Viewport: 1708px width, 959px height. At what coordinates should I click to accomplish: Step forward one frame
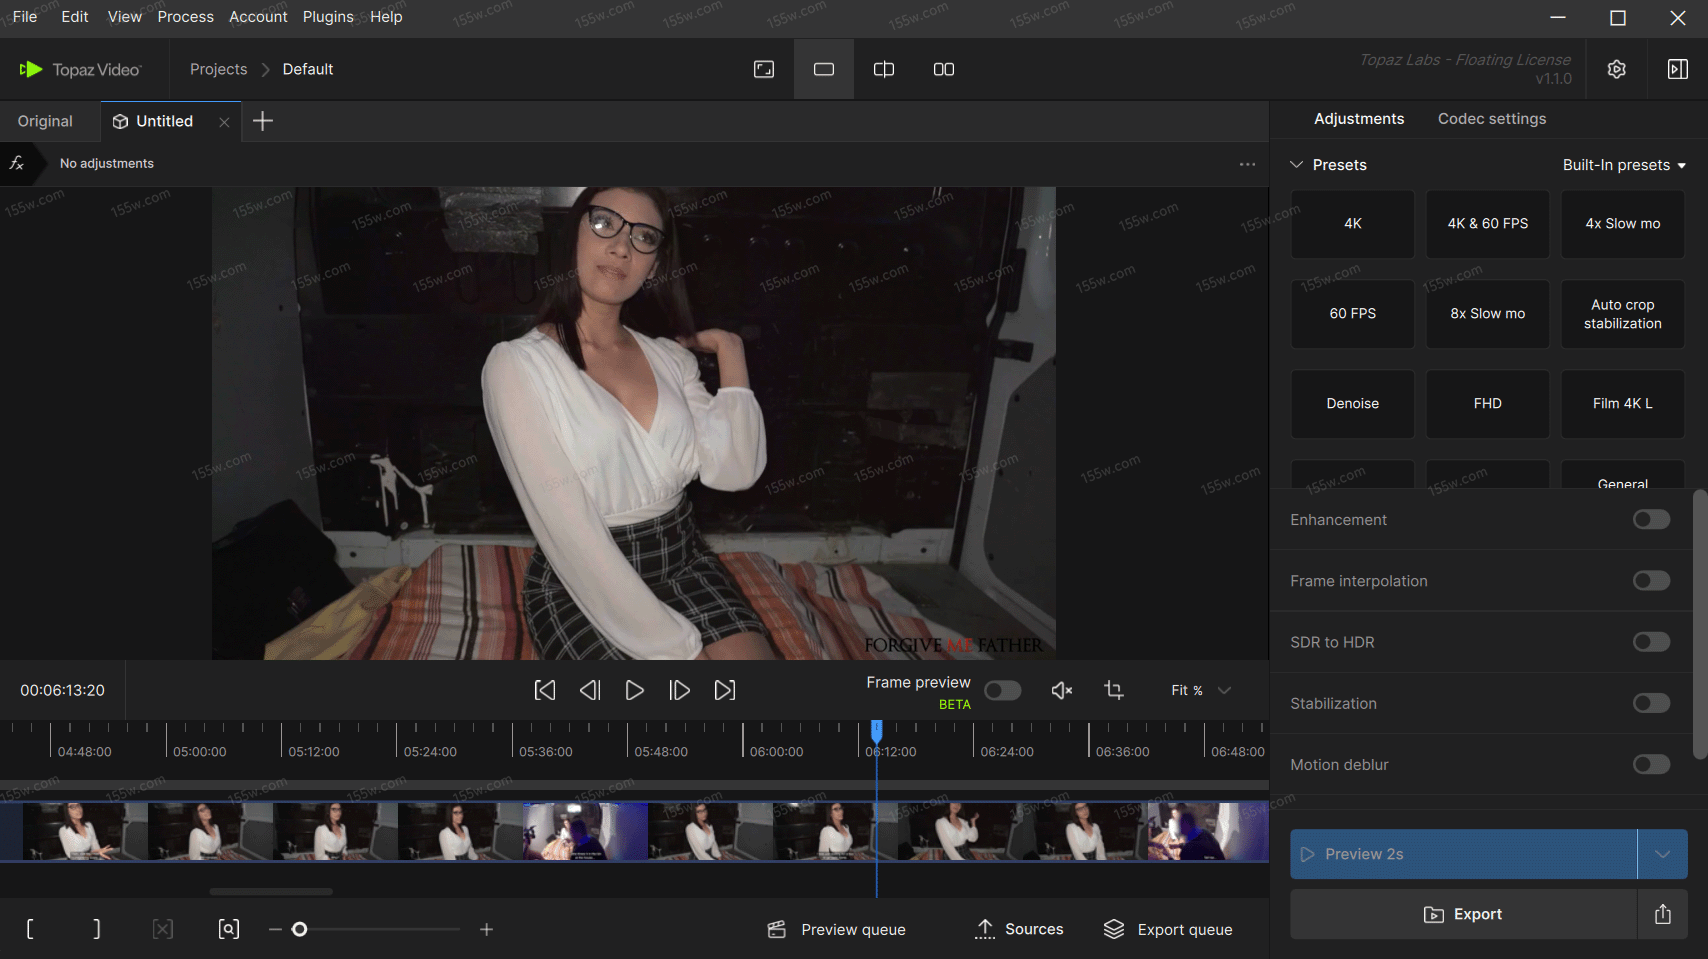679,690
